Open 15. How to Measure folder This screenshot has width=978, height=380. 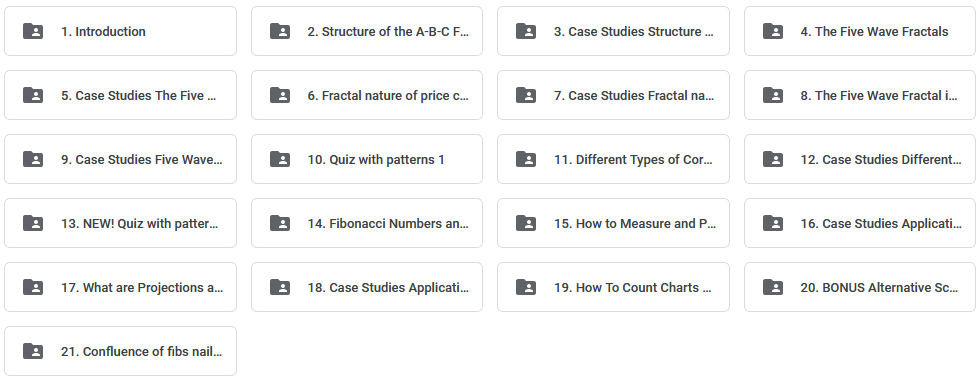click(613, 223)
